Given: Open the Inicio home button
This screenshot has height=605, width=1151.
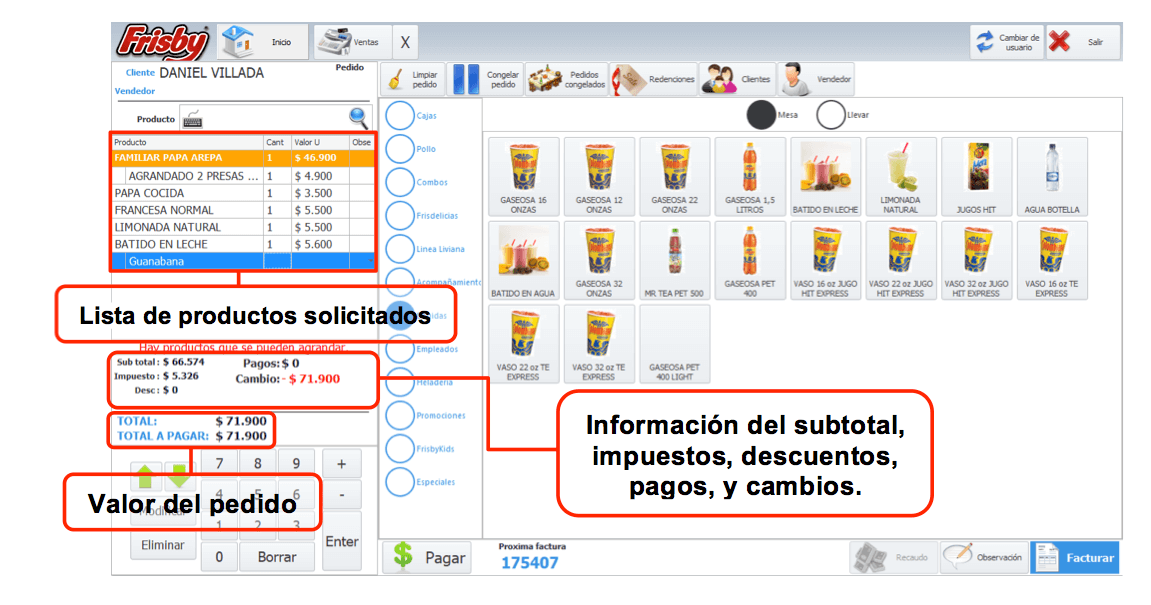Looking at the screenshot, I should point(264,42).
